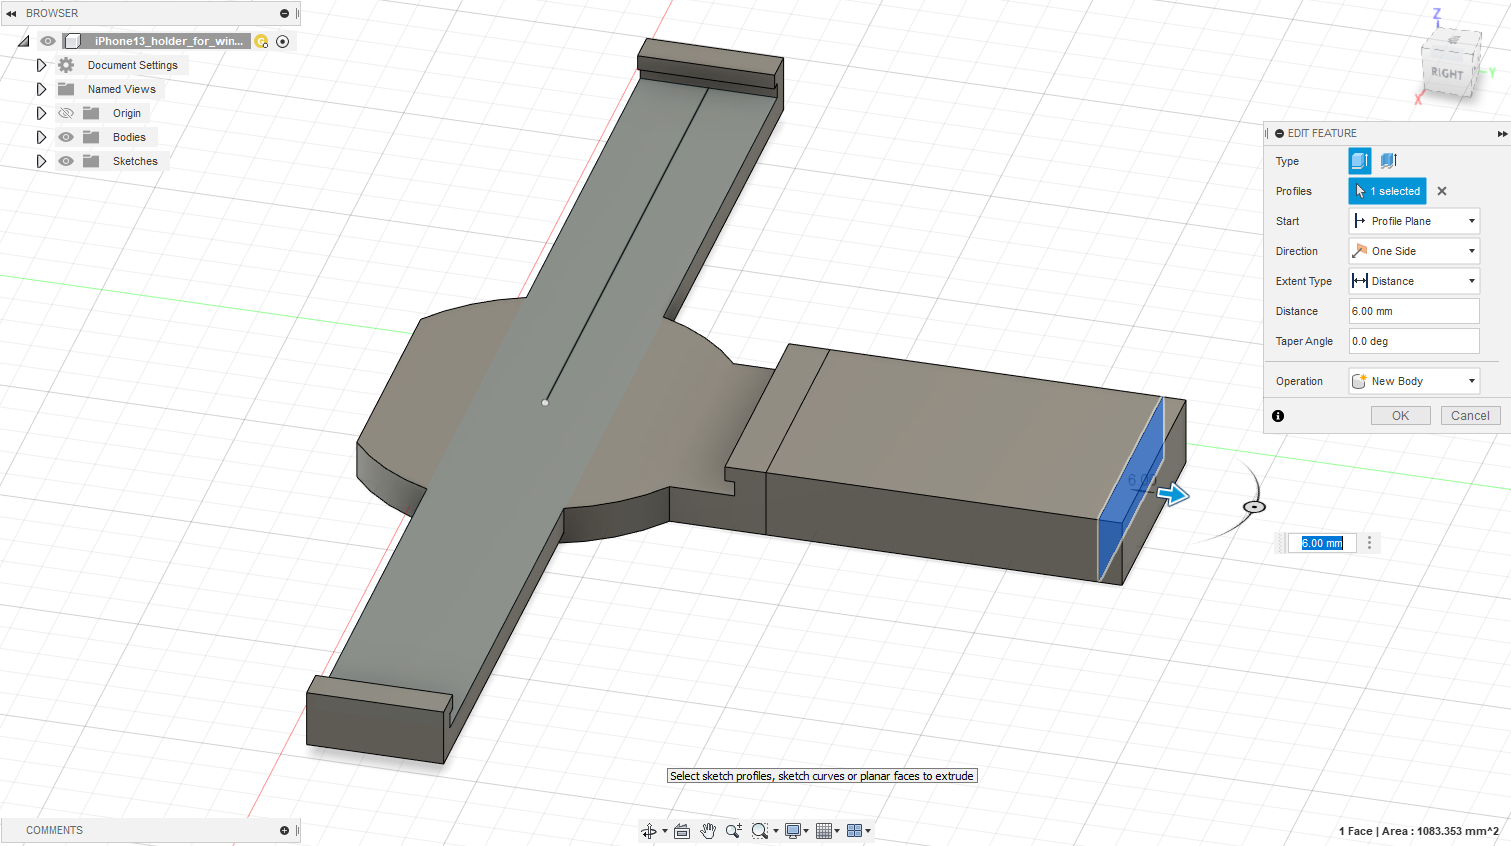Collapse the iPhone13 holder root tree node

point(23,41)
